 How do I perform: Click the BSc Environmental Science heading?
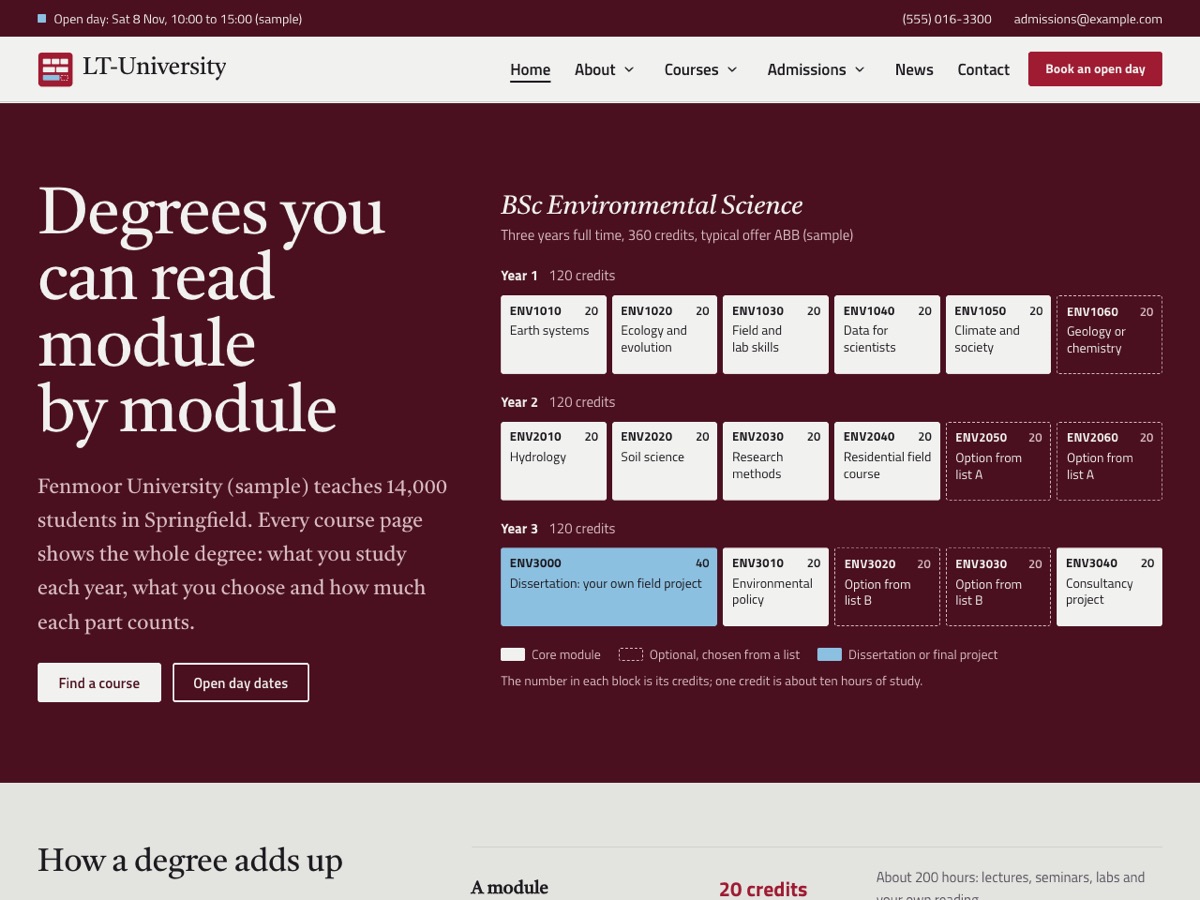(x=652, y=205)
